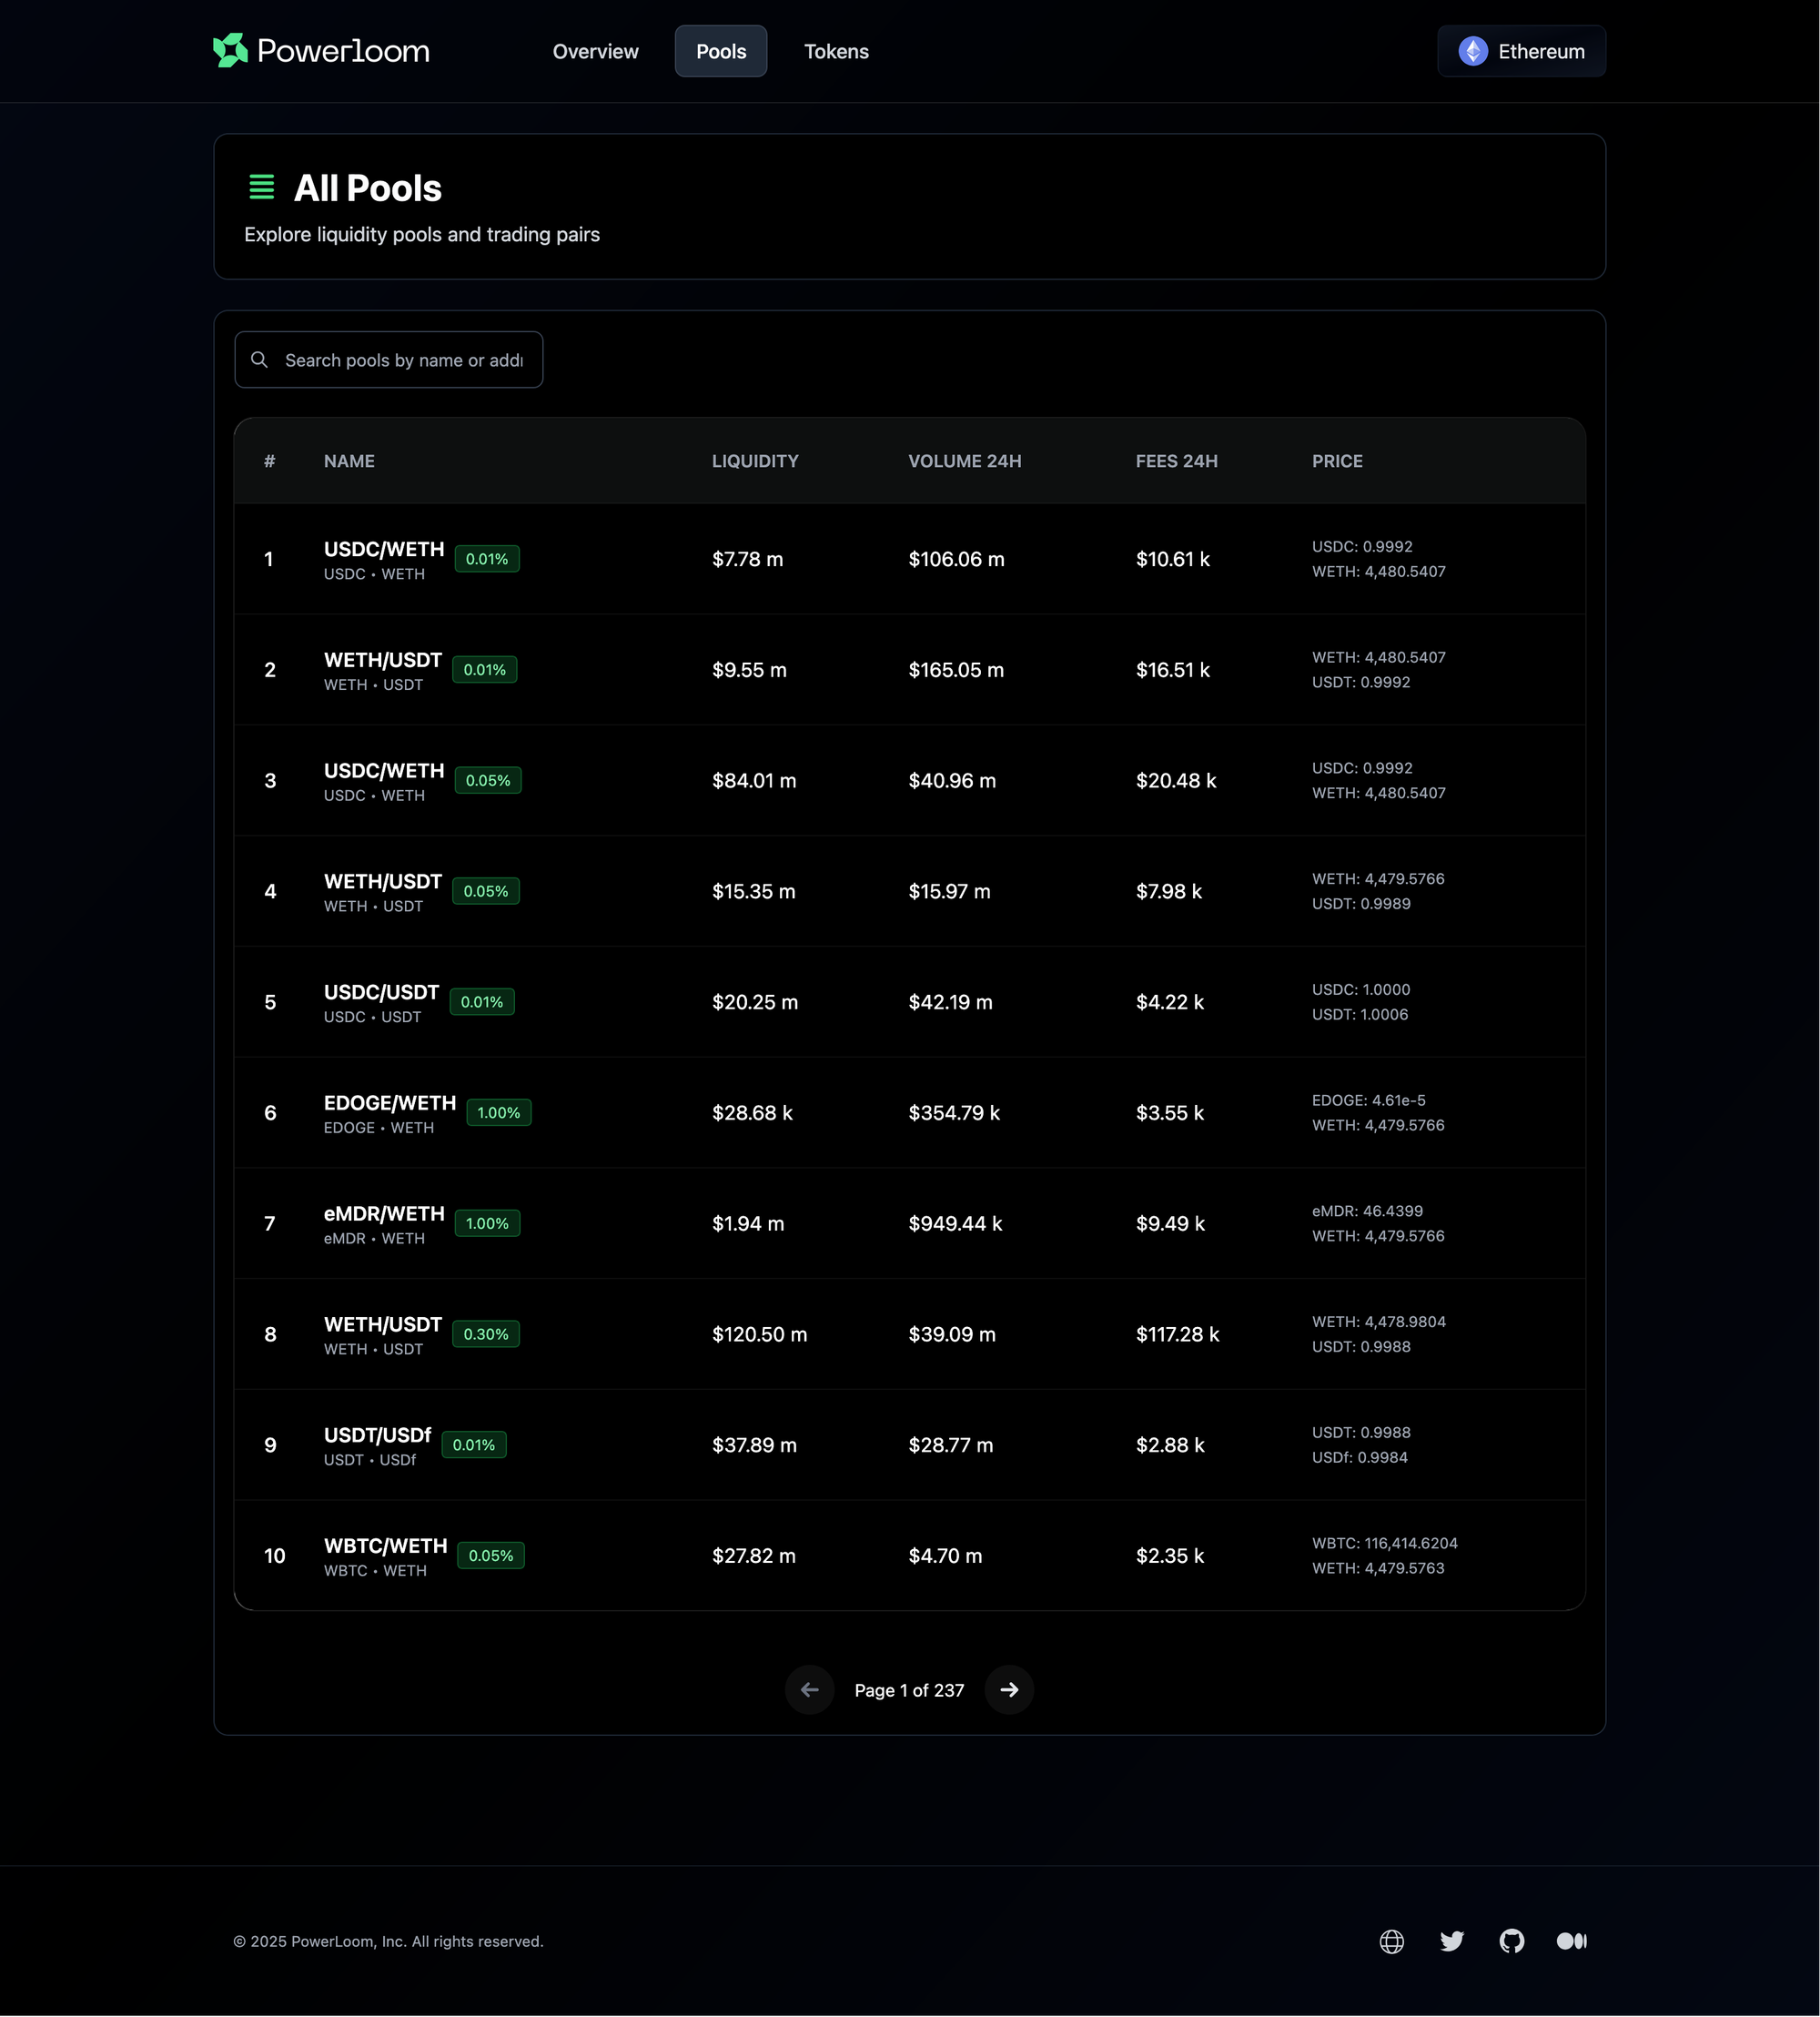The image size is (1820, 2017).
Task: Switch to the Overview tab
Action: (595, 51)
